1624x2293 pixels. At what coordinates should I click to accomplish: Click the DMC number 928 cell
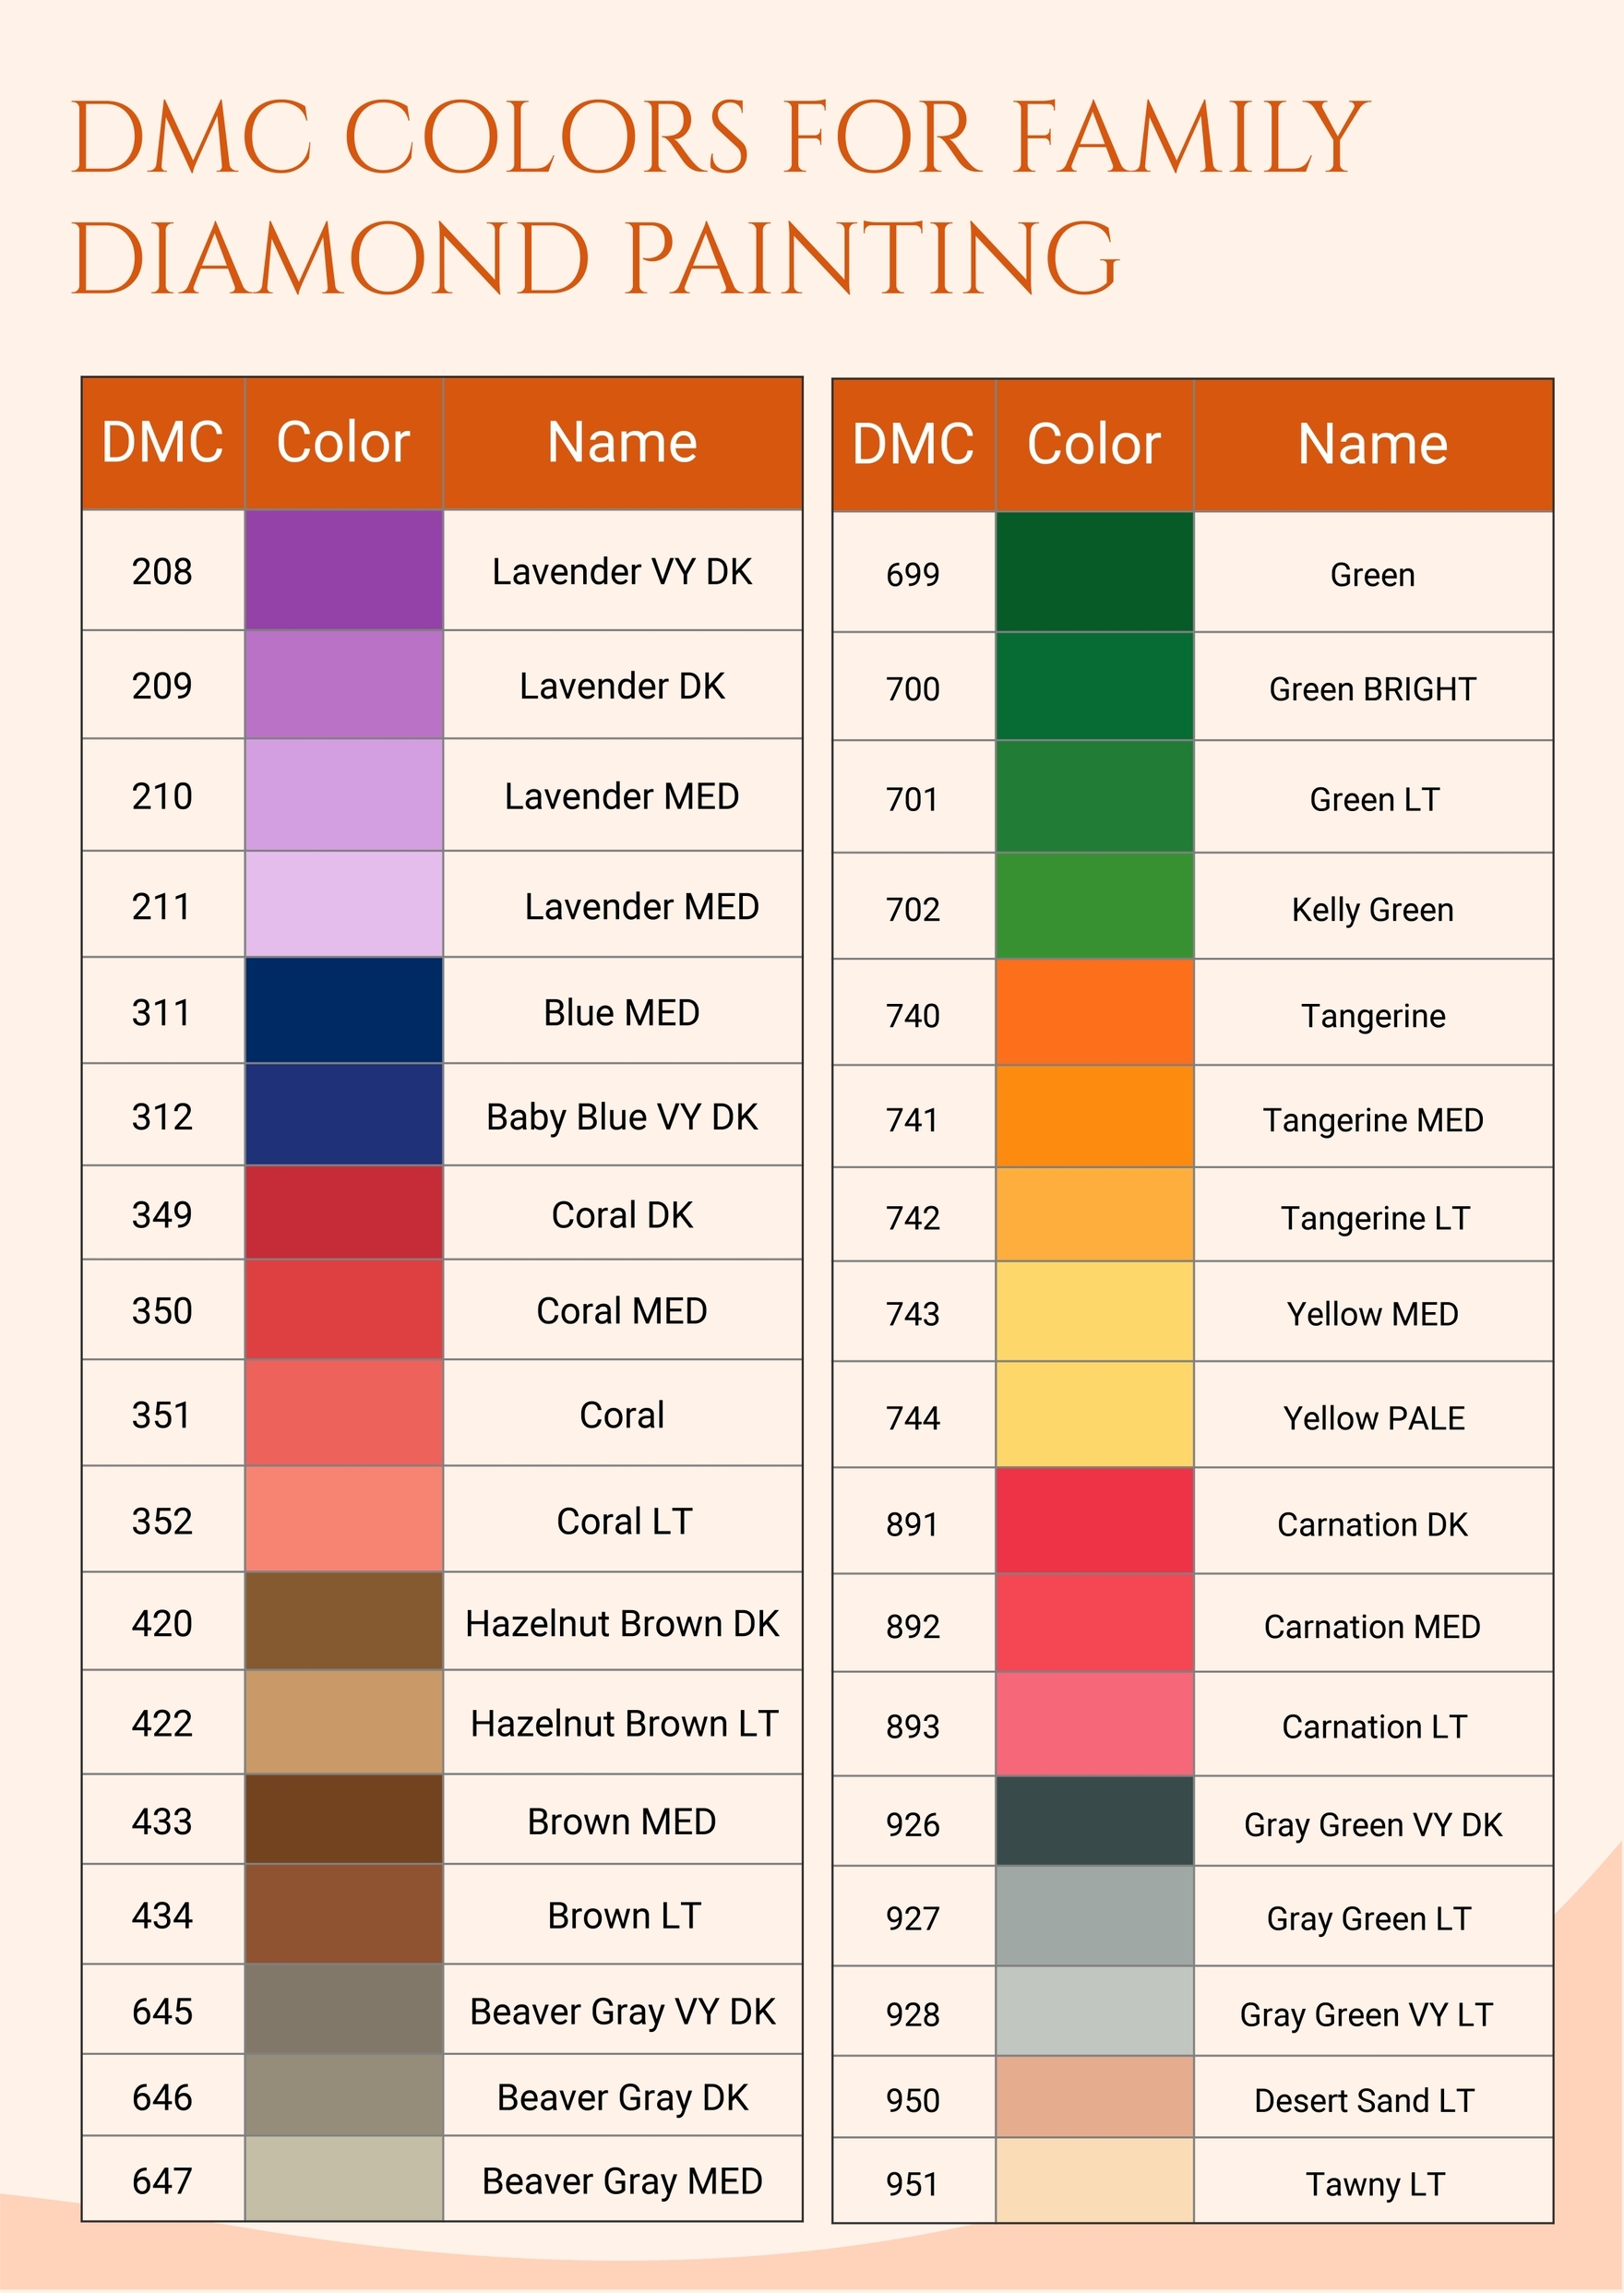click(x=912, y=2014)
